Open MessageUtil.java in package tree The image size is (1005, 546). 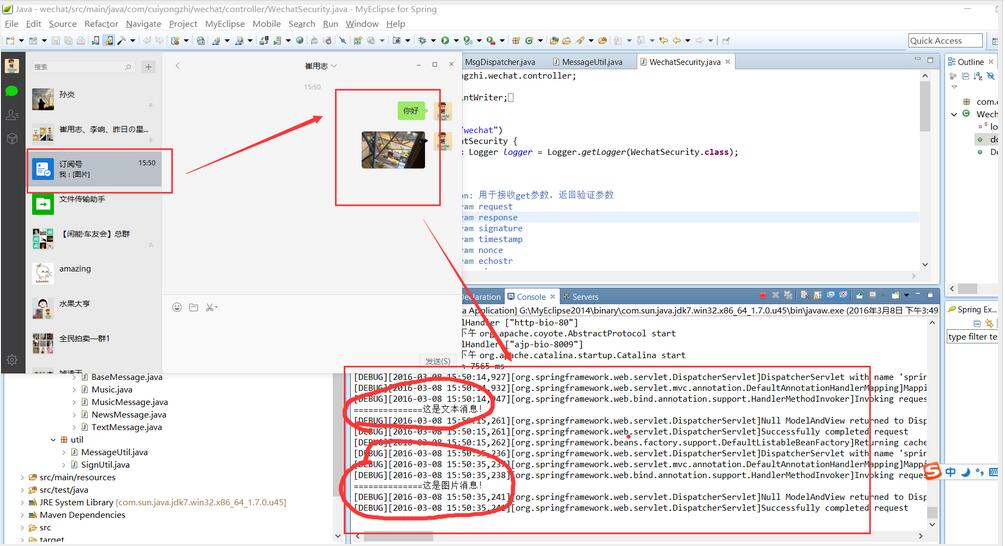point(114,452)
